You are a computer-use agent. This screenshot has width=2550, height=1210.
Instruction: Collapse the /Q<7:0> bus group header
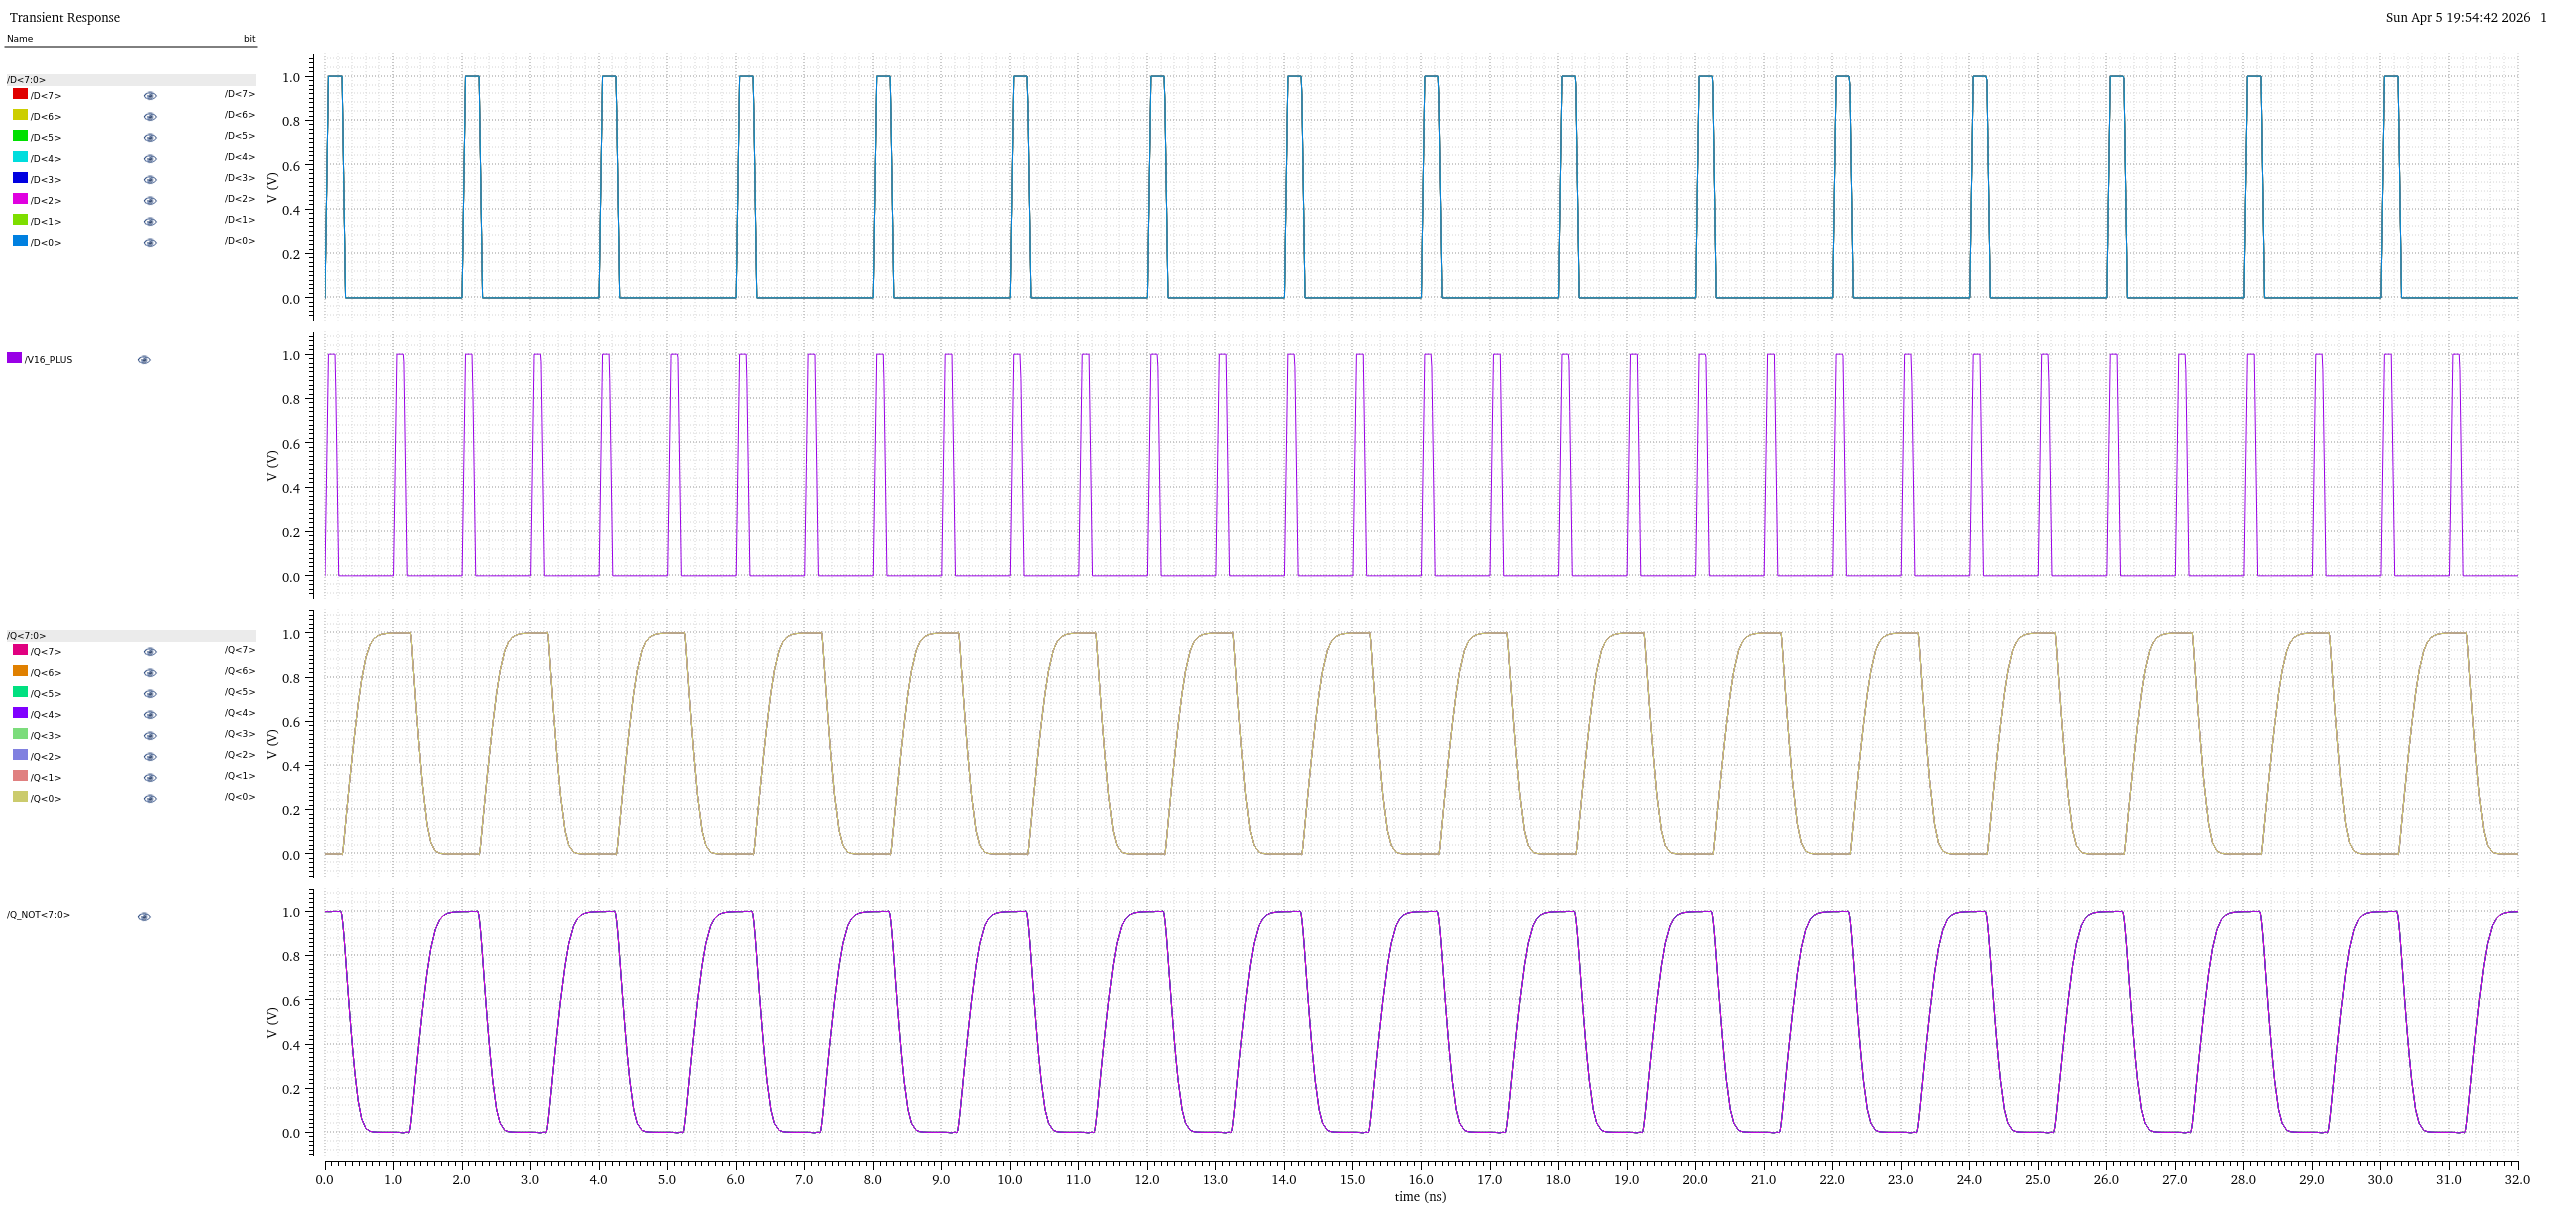point(130,636)
